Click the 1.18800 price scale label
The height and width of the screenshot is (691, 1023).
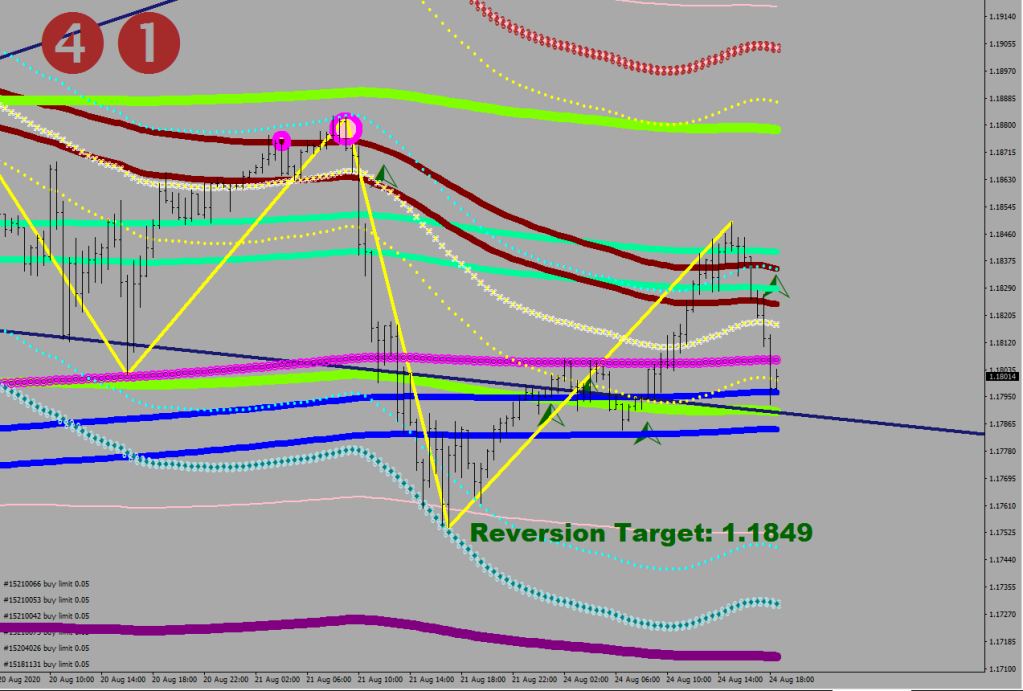[1000, 125]
